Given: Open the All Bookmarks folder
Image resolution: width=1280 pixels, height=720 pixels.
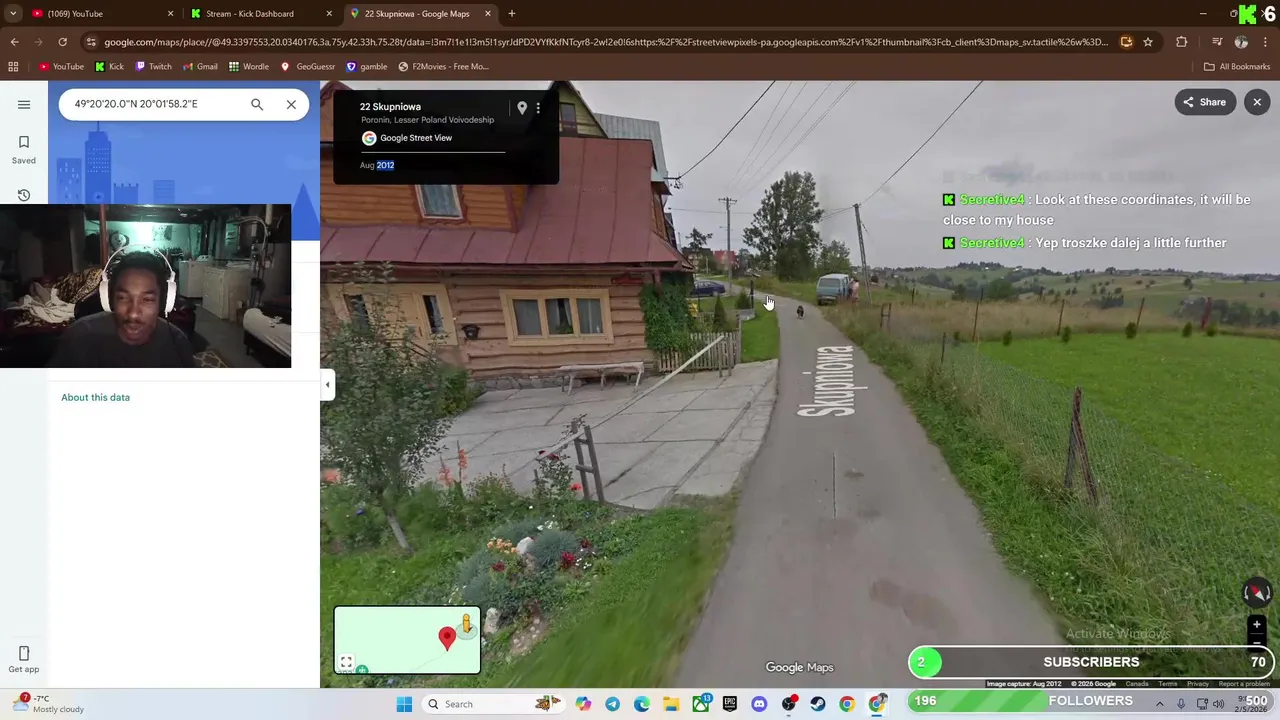Looking at the screenshot, I should (1237, 67).
